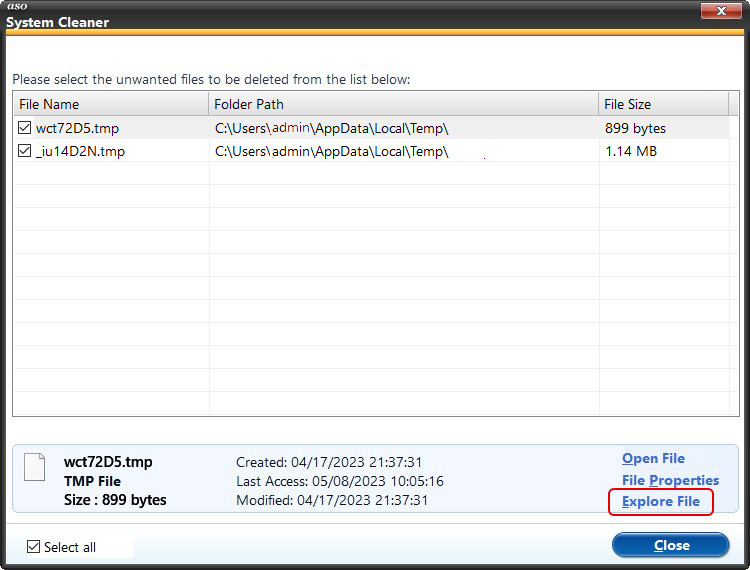Sort by File Size column header
The width and height of the screenshot is (750, 570).
(x=663, y=104)
